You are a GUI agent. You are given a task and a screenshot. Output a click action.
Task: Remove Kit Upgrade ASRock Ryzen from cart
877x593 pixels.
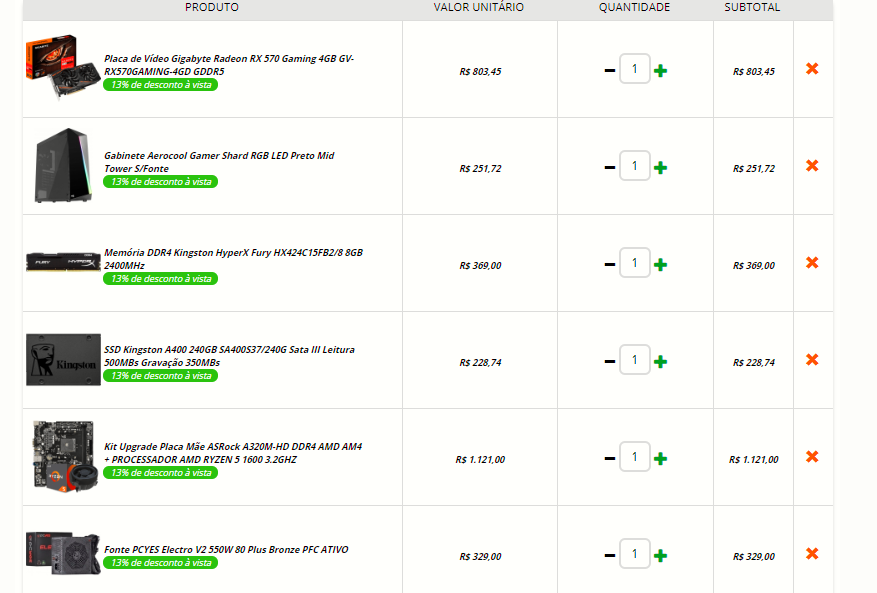tap(812, 456)
